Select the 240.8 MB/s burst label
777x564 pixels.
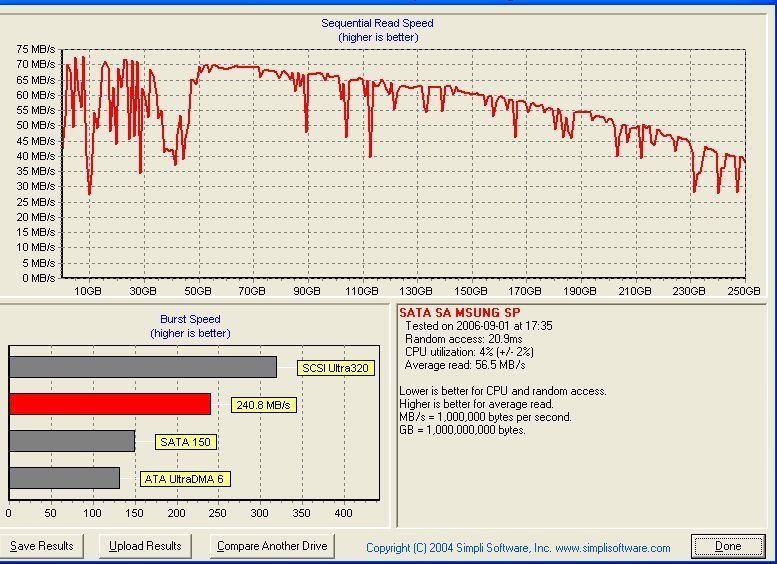[263, 405]
